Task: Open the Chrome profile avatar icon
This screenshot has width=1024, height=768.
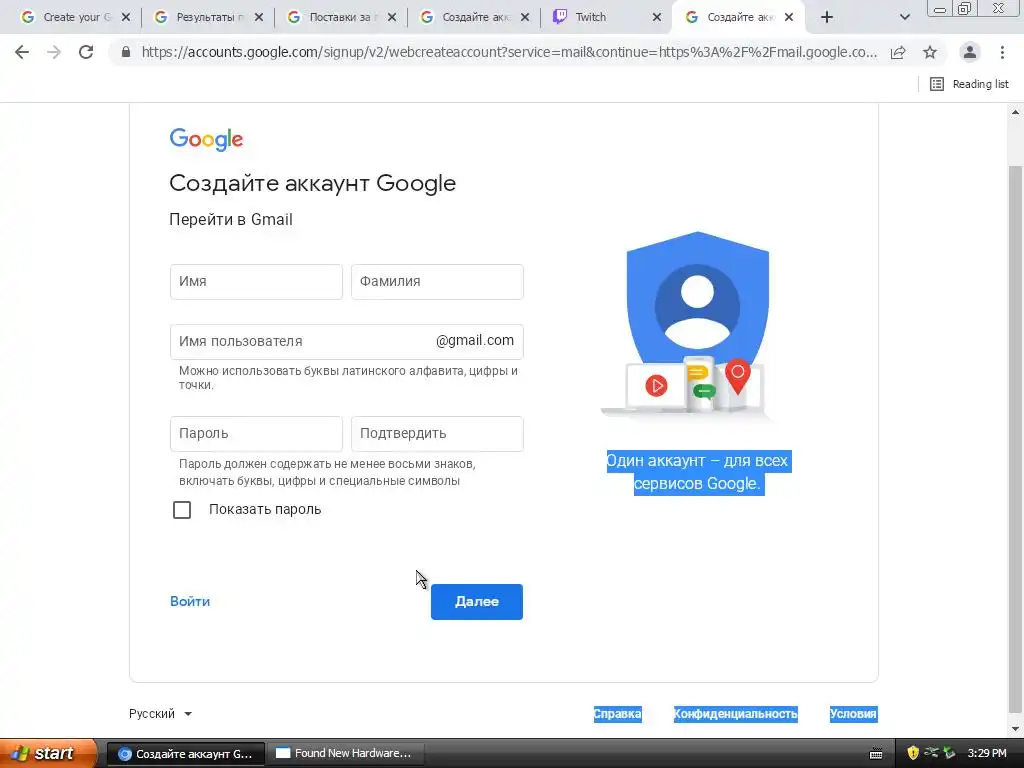Action: click(x=970, y=52)
